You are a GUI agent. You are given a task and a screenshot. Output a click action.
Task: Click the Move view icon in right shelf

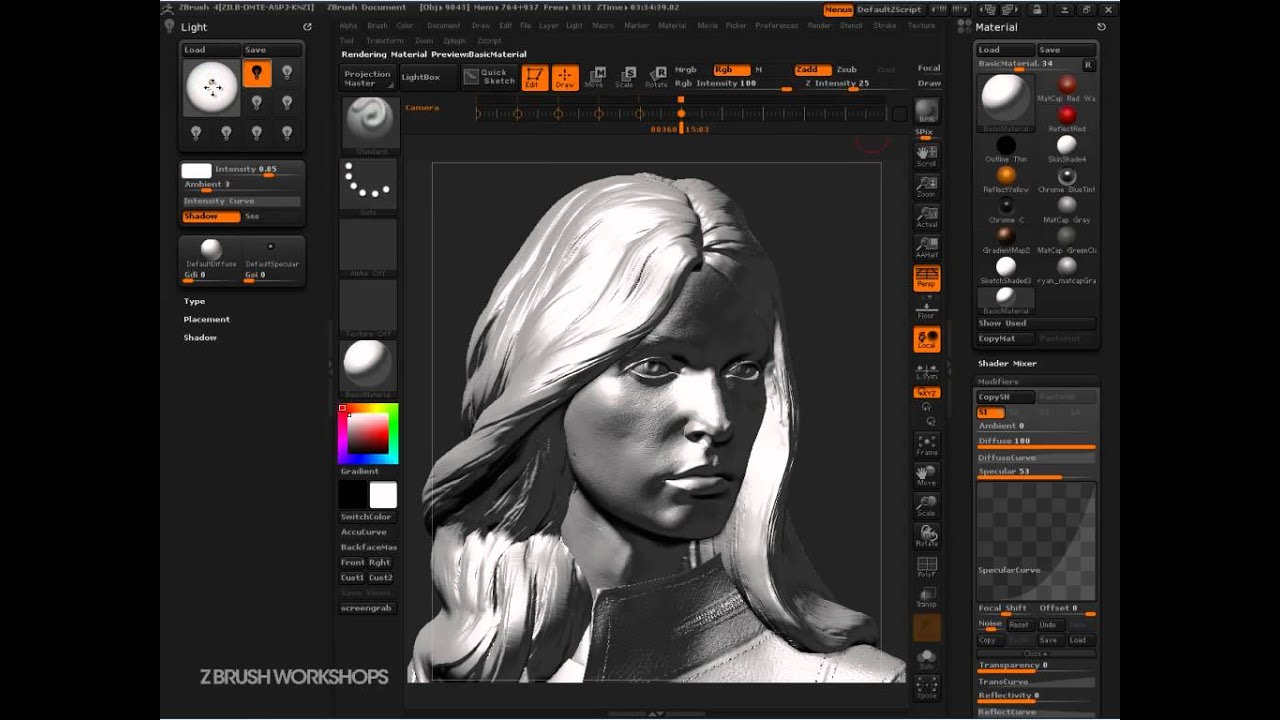[x=927, y=475]
